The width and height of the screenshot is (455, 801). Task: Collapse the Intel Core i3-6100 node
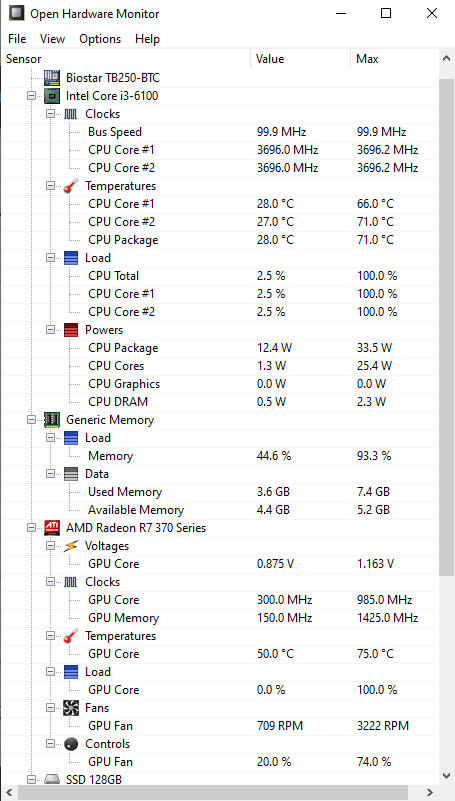point(32,96)
